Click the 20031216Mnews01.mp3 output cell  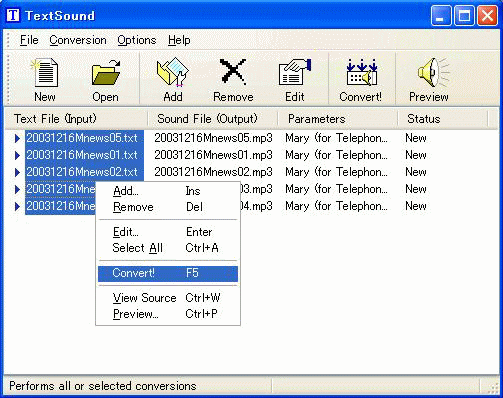point(213,155)
